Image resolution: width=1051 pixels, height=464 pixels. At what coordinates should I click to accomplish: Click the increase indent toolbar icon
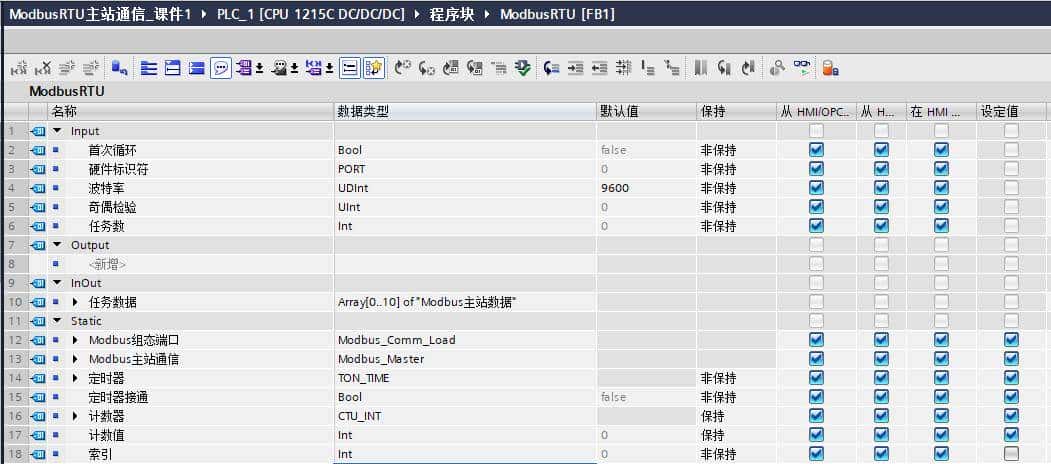point(576,68)
